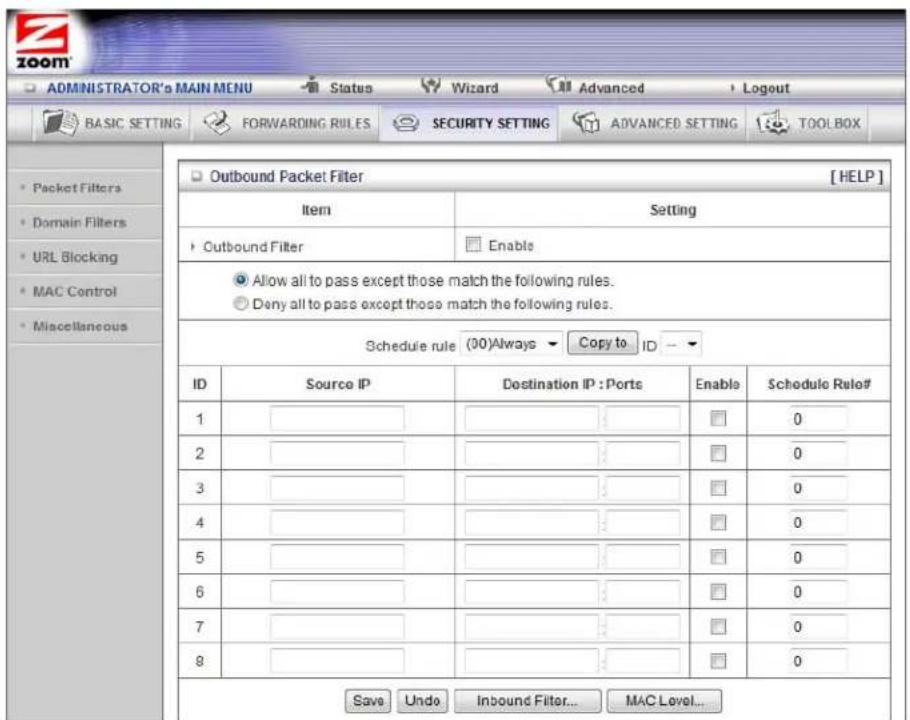The width and height of the screenshot is (910, 720).
Task: Click Schedule Rule# field for rule 4
Action: (x=817, y=523)
